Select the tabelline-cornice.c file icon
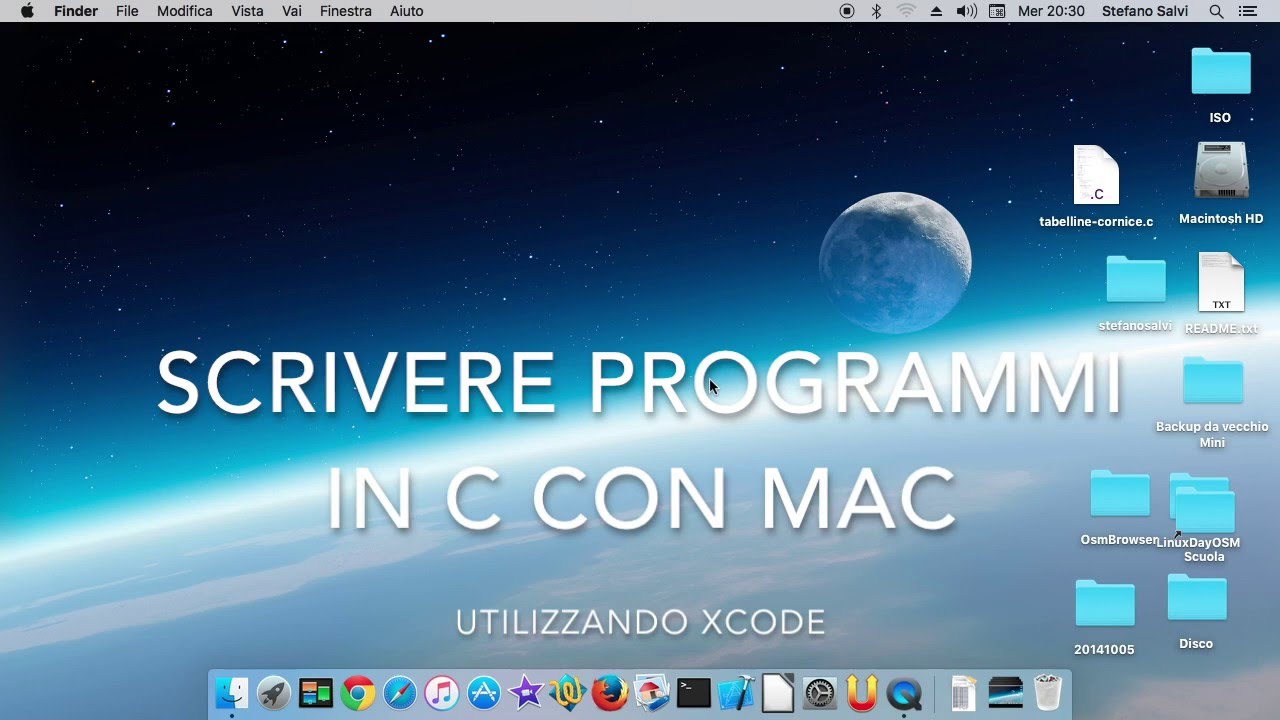 pyautogui.click(x=1096, y=175)
